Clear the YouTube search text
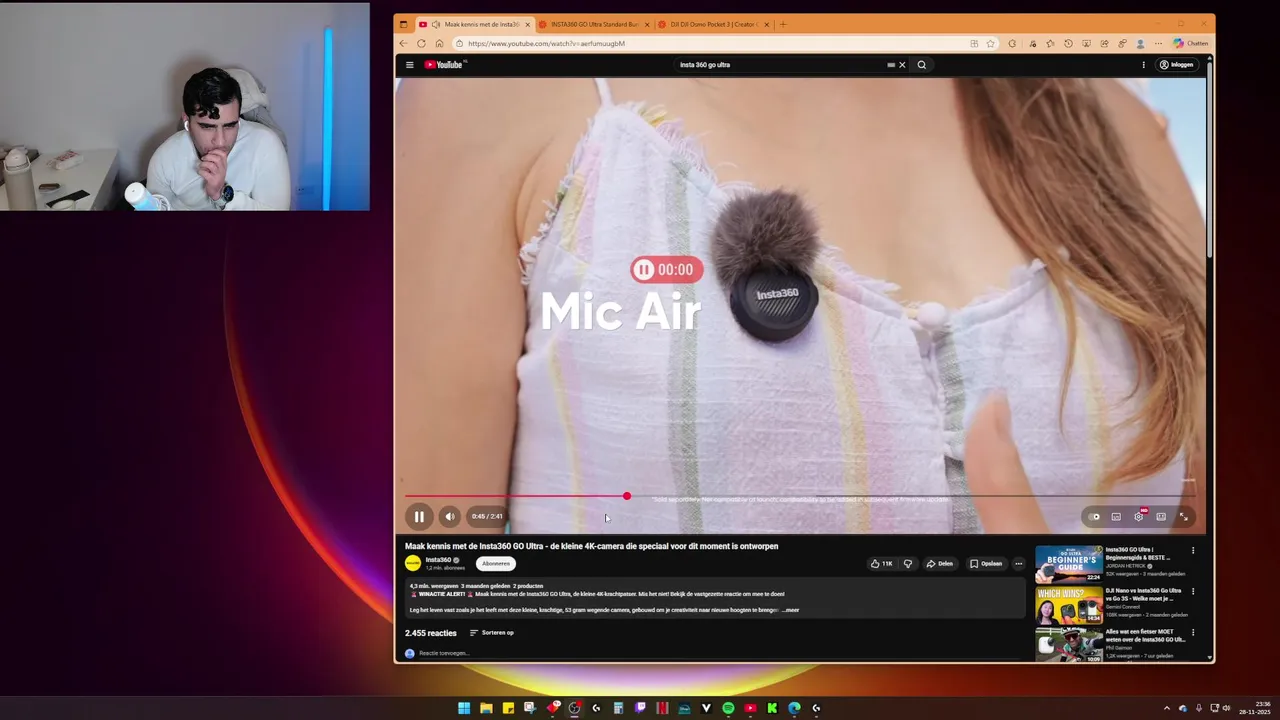Screen dimensions: 1280x720 click(x=902, y=65)
